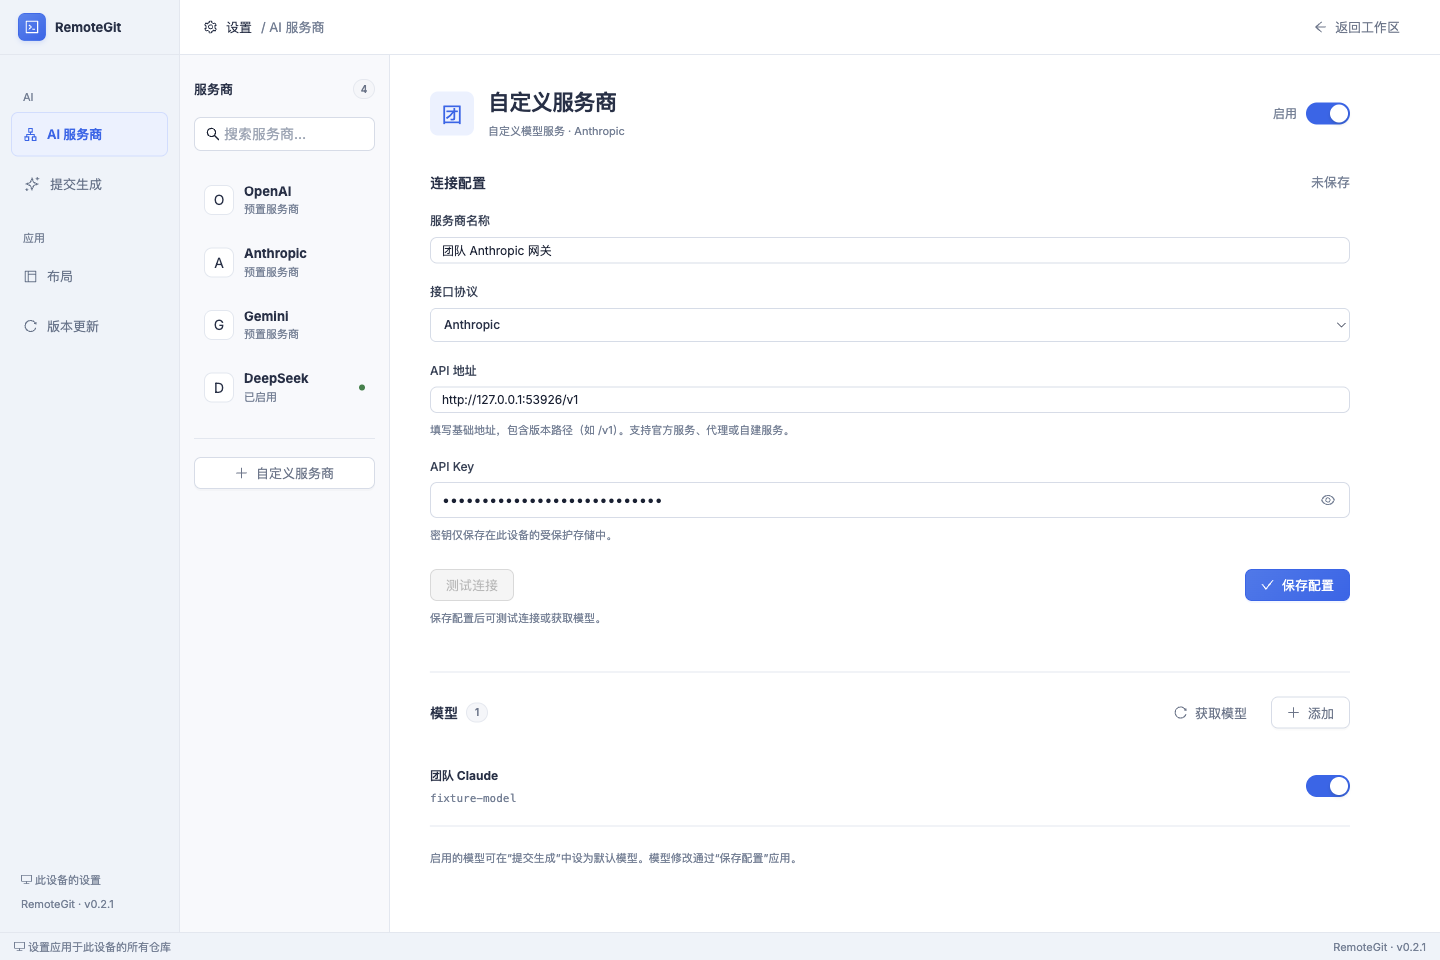This screenshot has width=1440, height=960.
Task: Click the green enabled dot beside DeepSeek
Action: click(x=362, y=388)
